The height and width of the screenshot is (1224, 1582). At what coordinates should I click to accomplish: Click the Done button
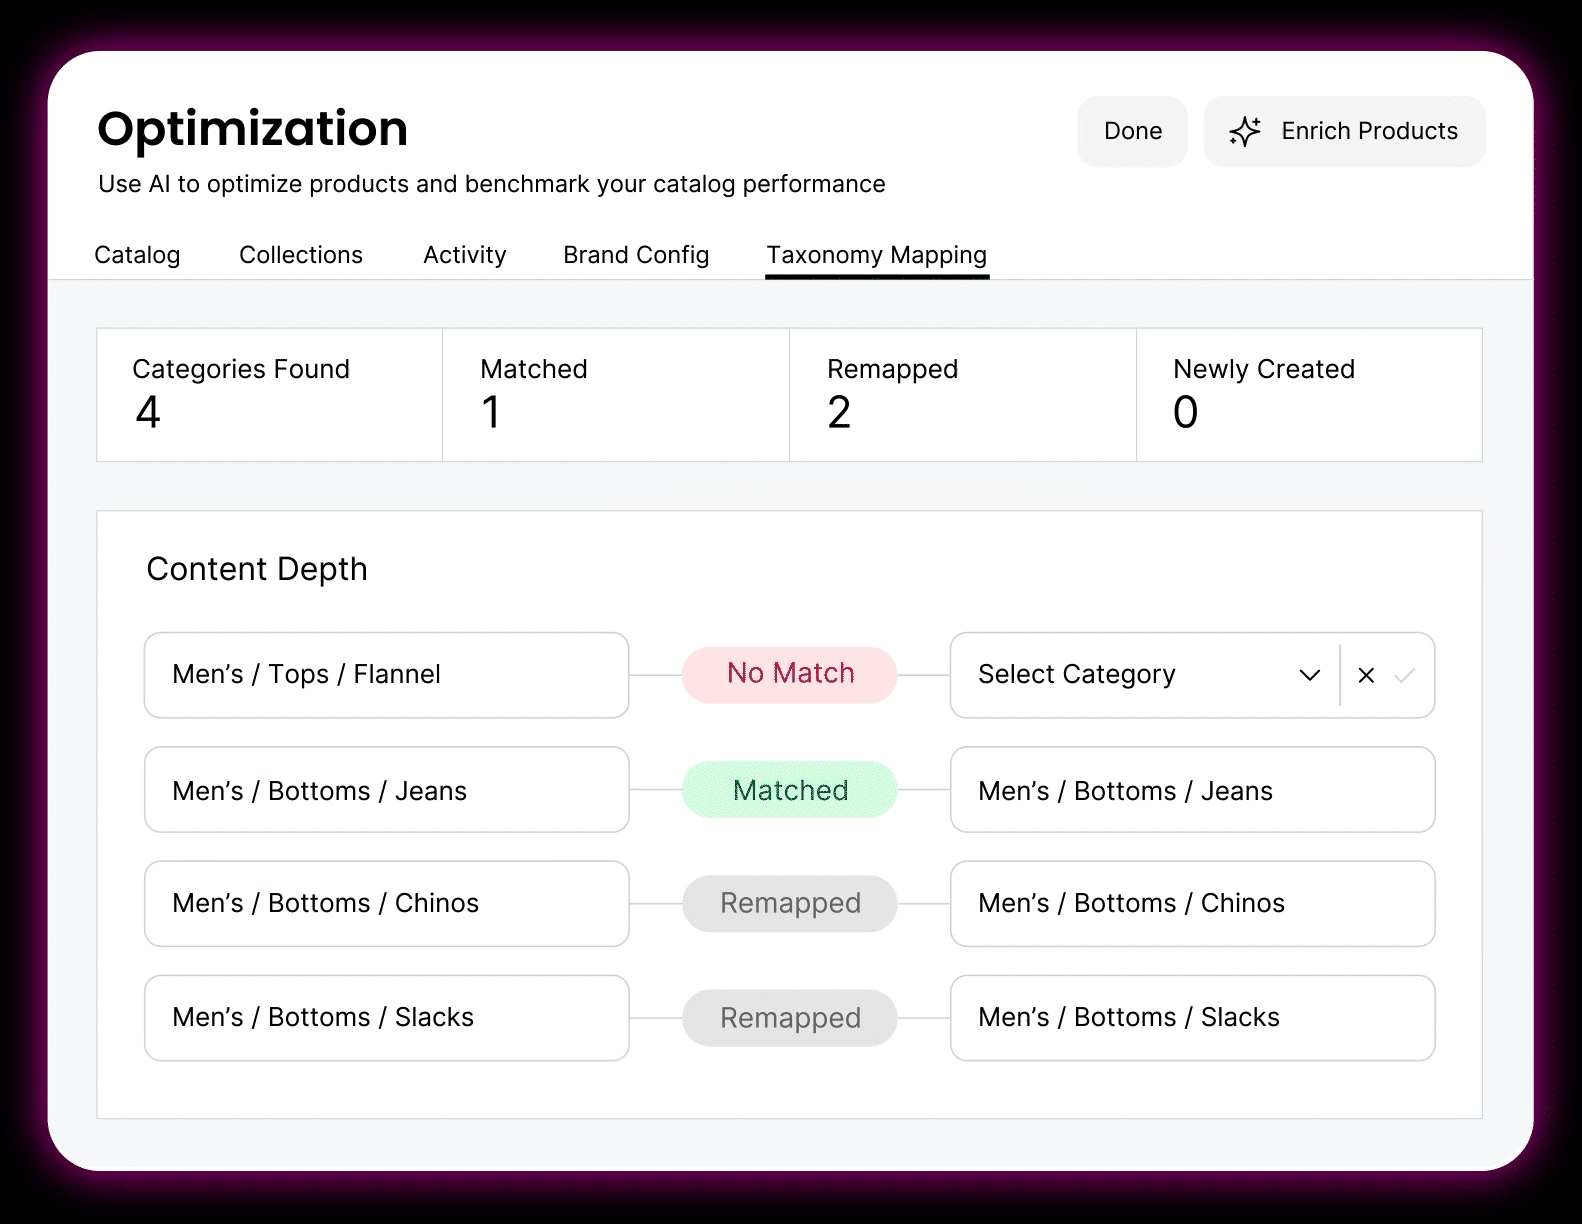pos(1133,131)
